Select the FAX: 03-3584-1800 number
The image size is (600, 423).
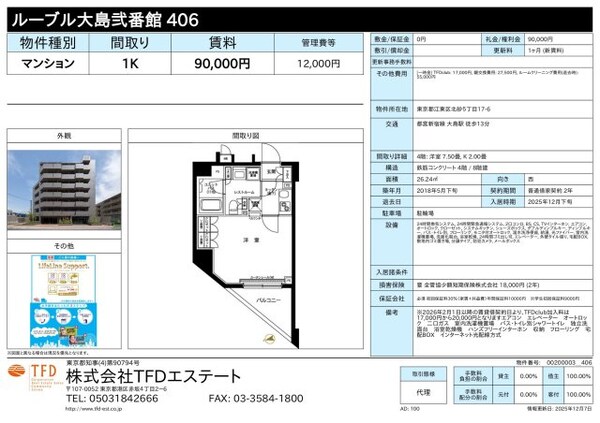coord(256,399)
